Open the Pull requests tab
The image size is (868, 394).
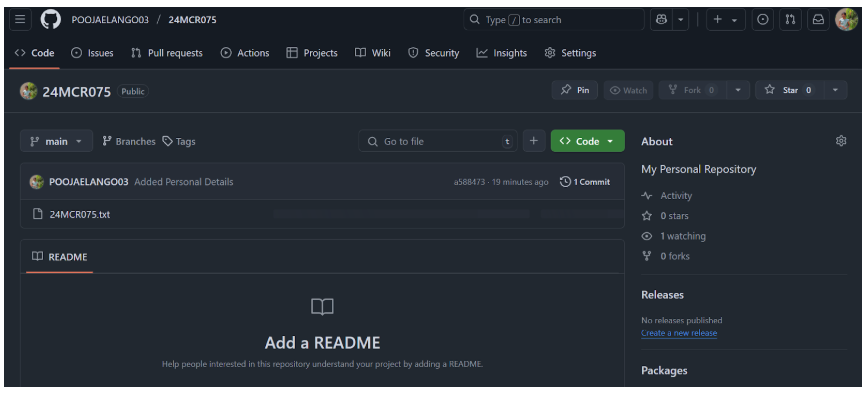tap(167, 53)
